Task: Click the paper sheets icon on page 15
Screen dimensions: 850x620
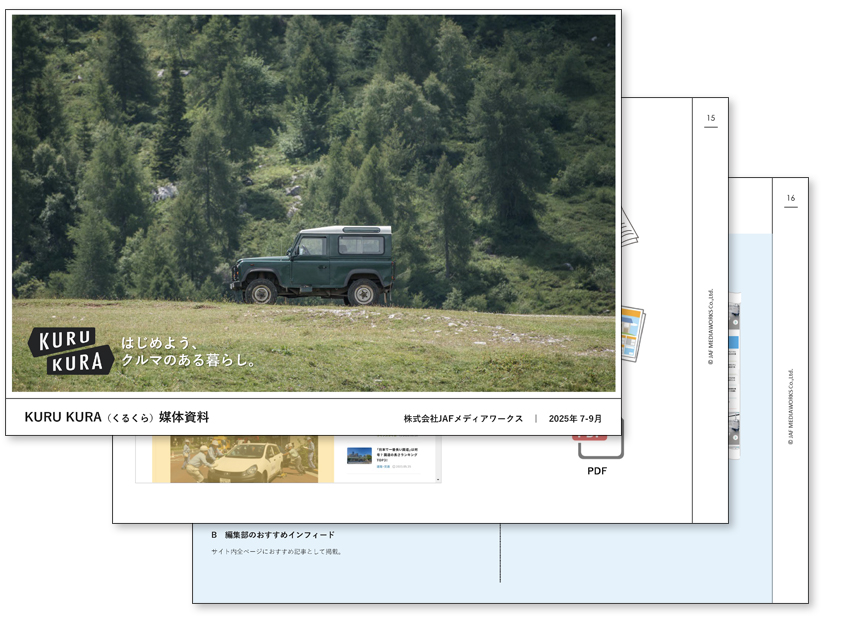Action: (x=629, y=229)
